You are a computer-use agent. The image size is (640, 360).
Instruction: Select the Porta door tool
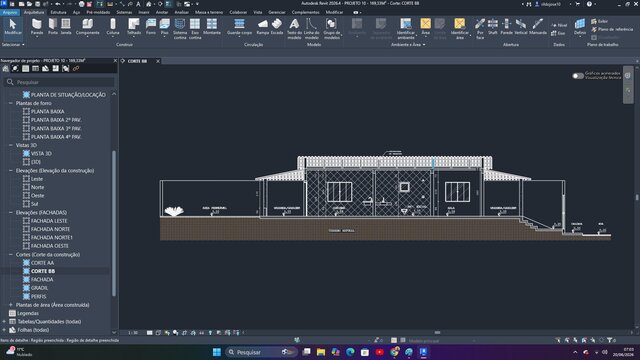pyautogui.click(x=53, y=27)
